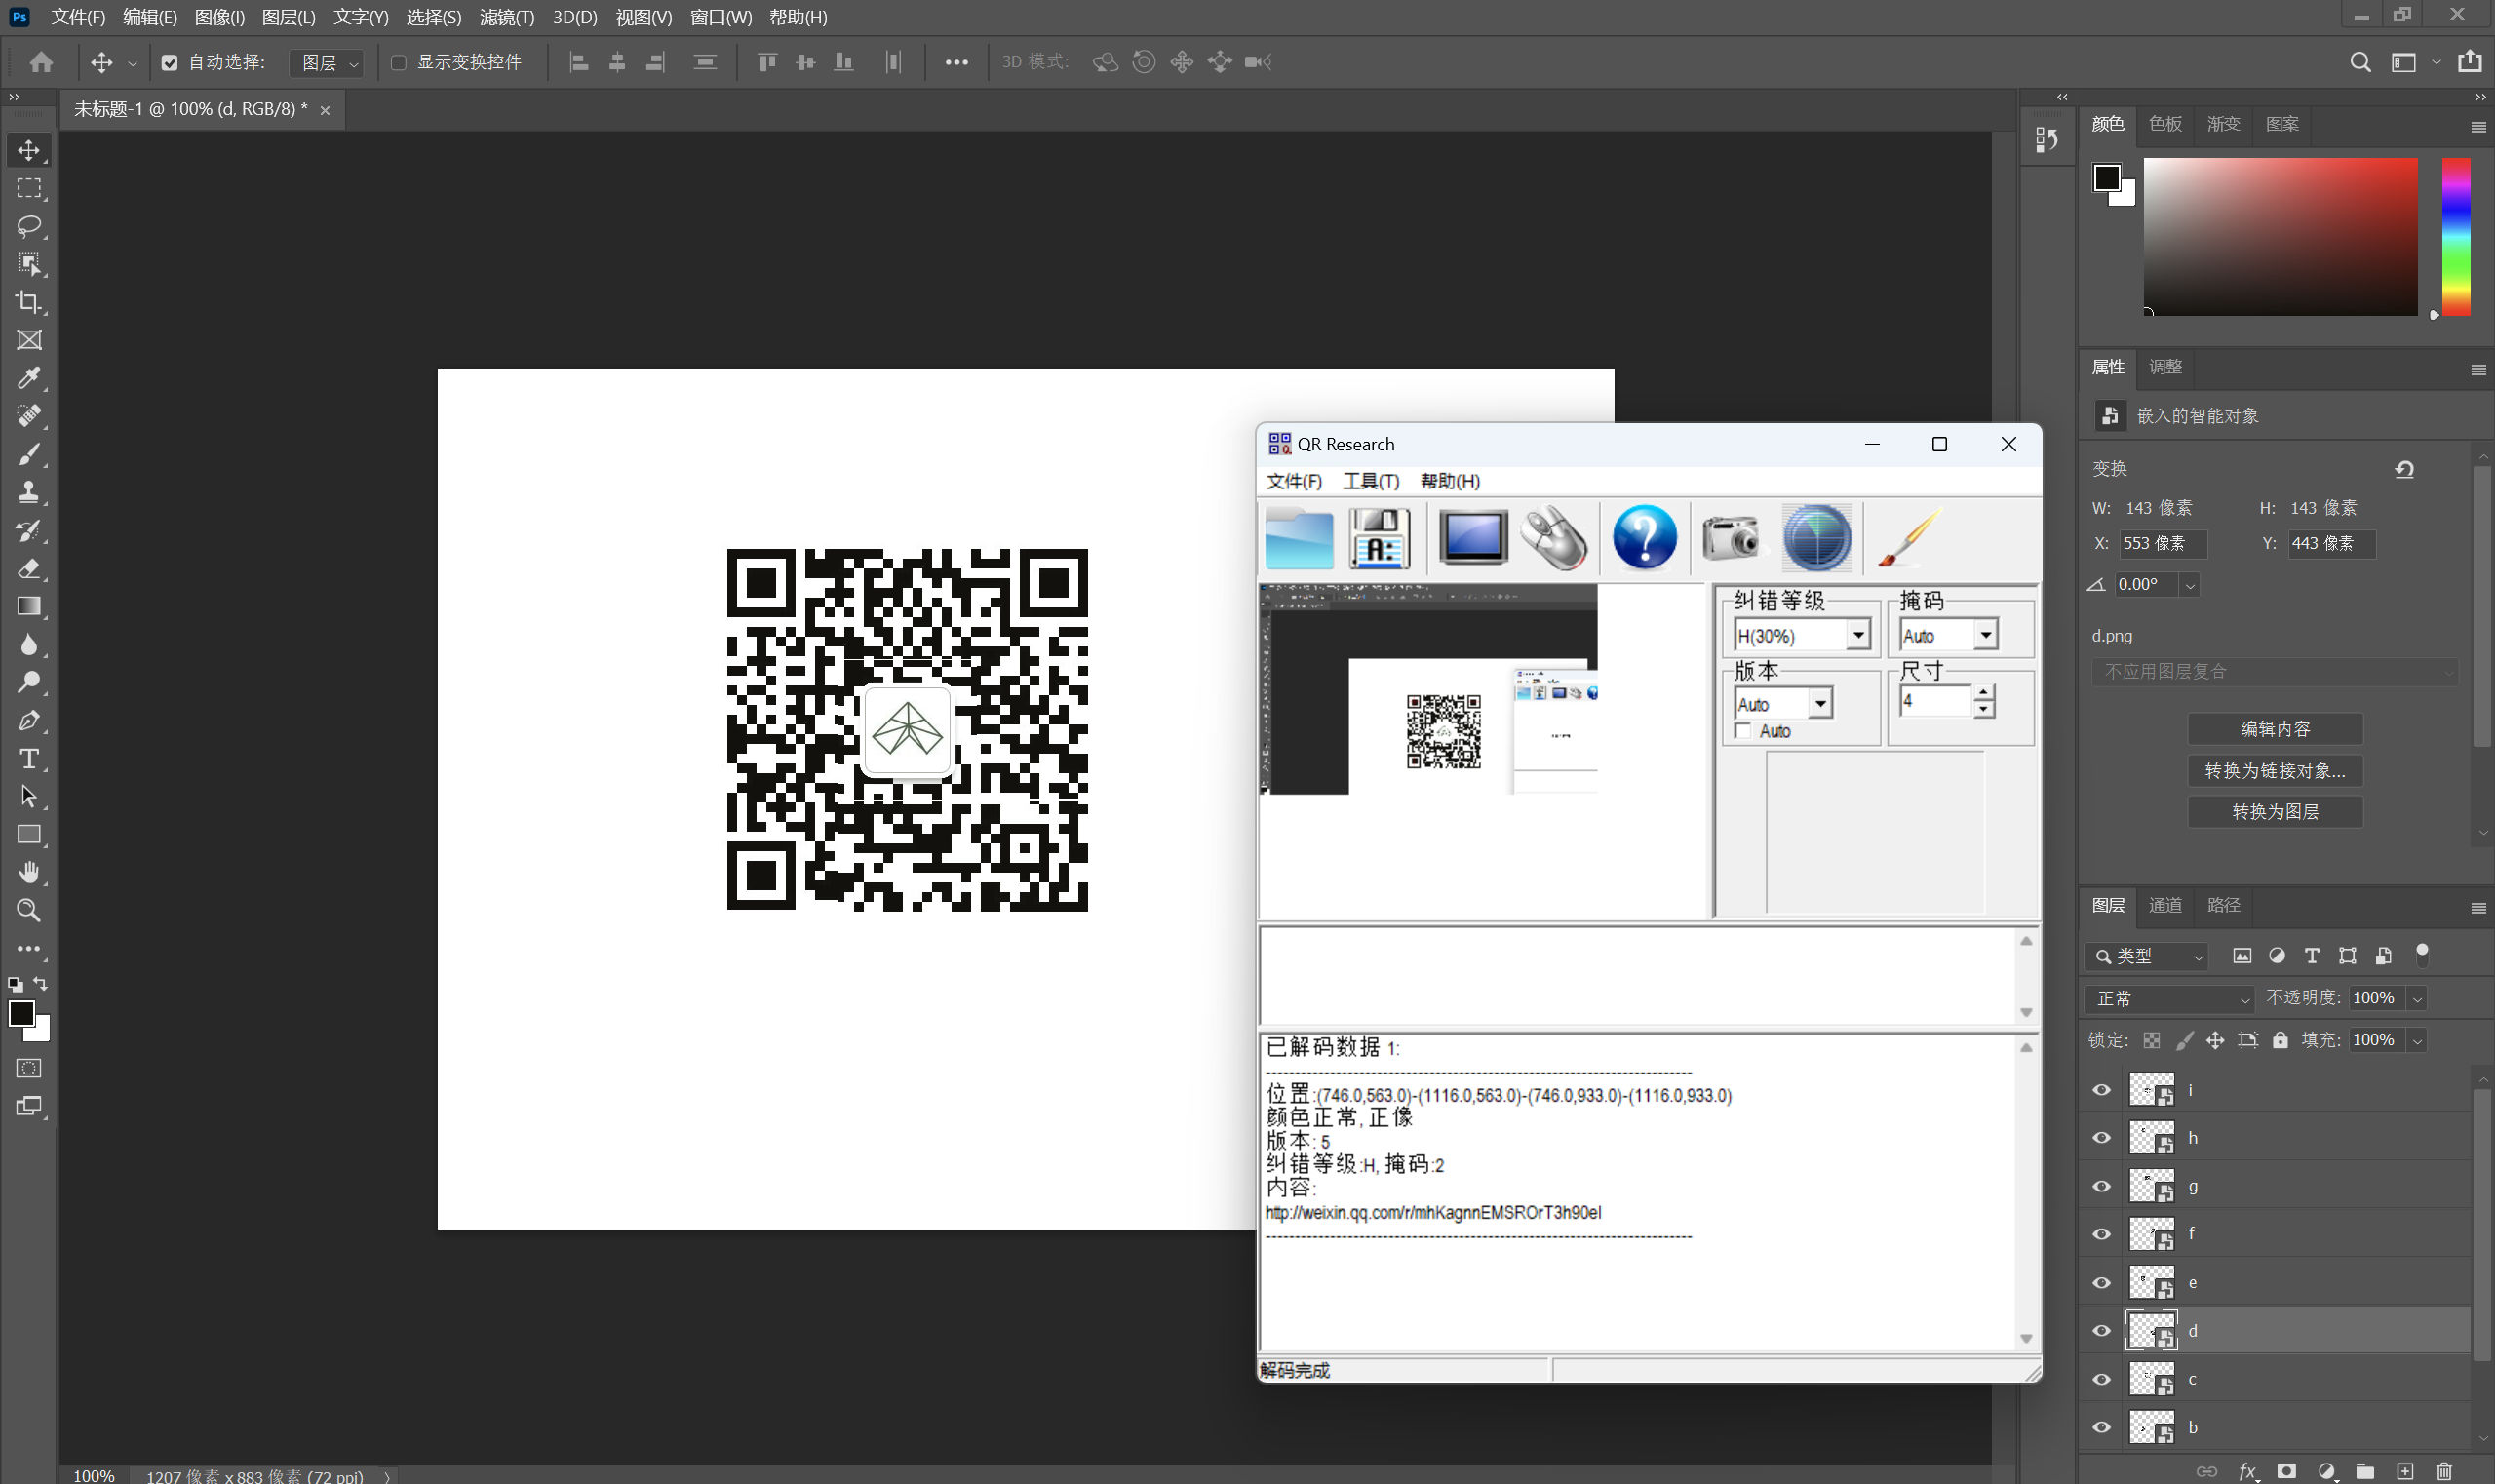Select the Eyedropper tool
This screenshot has height=1484, width=2495.
(29, 378)
